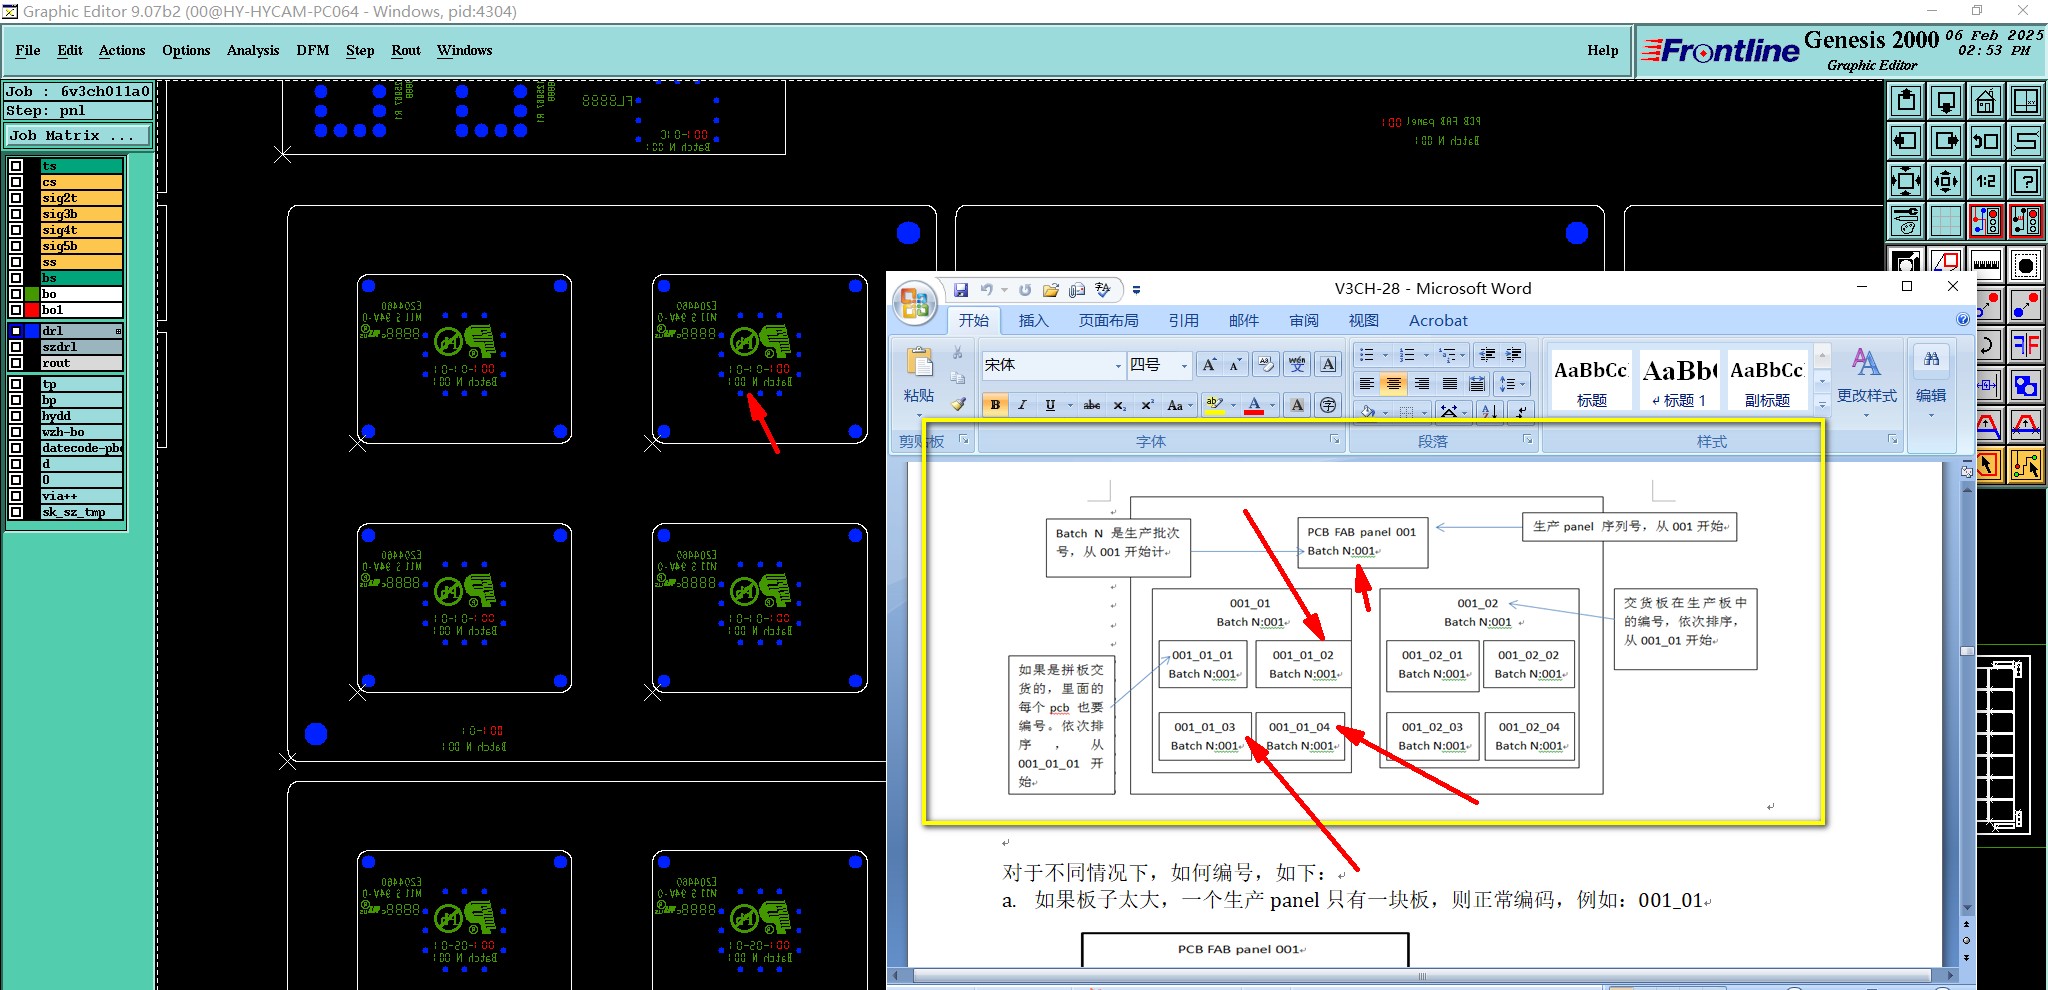The image size is (2048, 990).
Task: Open the 段落 paragraph dialog launcher
Action: point(1528,440)
